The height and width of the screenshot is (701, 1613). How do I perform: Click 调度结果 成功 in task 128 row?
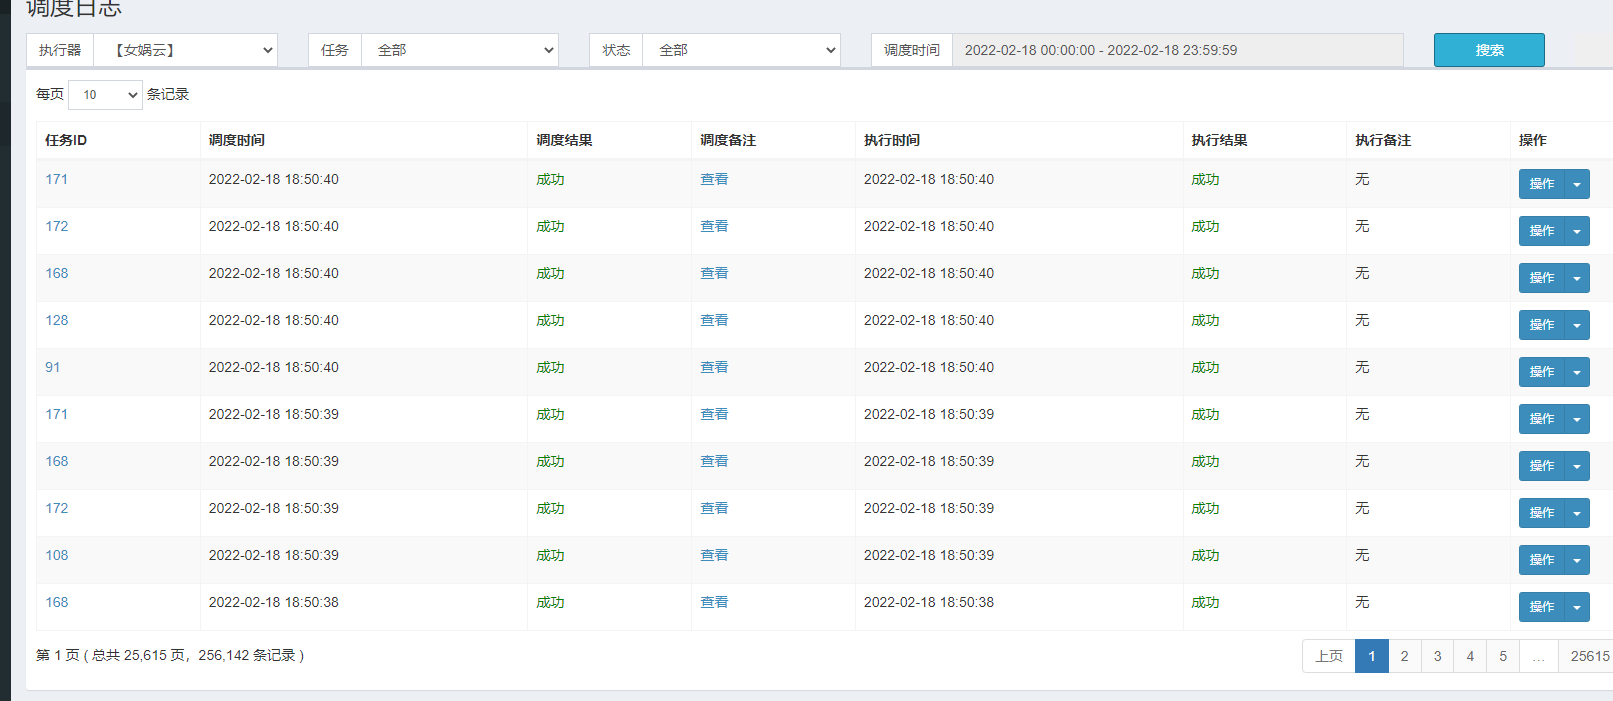pyautogui.click(x=550, y=320)
